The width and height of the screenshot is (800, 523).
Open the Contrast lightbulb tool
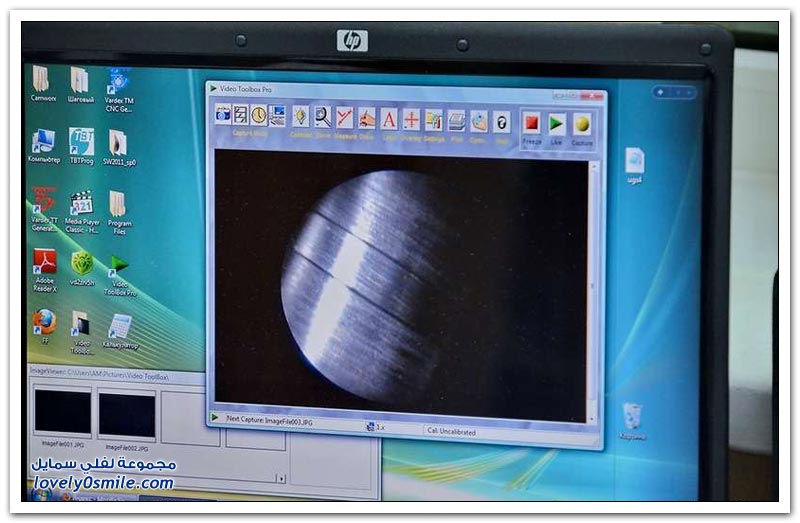[x=301, y=116]
